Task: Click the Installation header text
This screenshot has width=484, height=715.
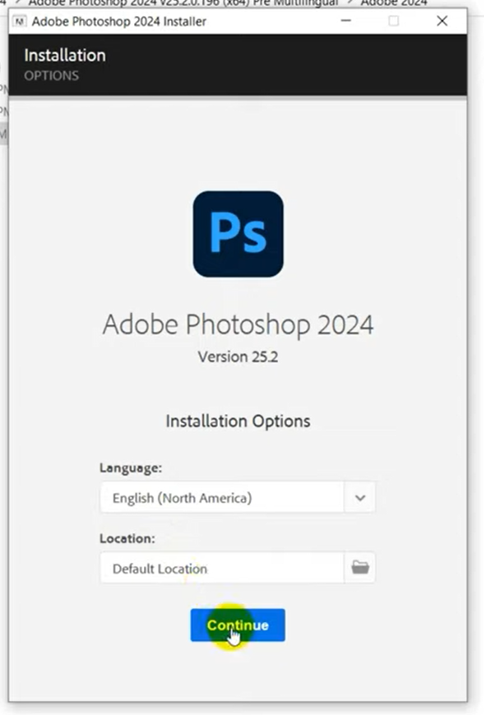Action: pos(65,55)
